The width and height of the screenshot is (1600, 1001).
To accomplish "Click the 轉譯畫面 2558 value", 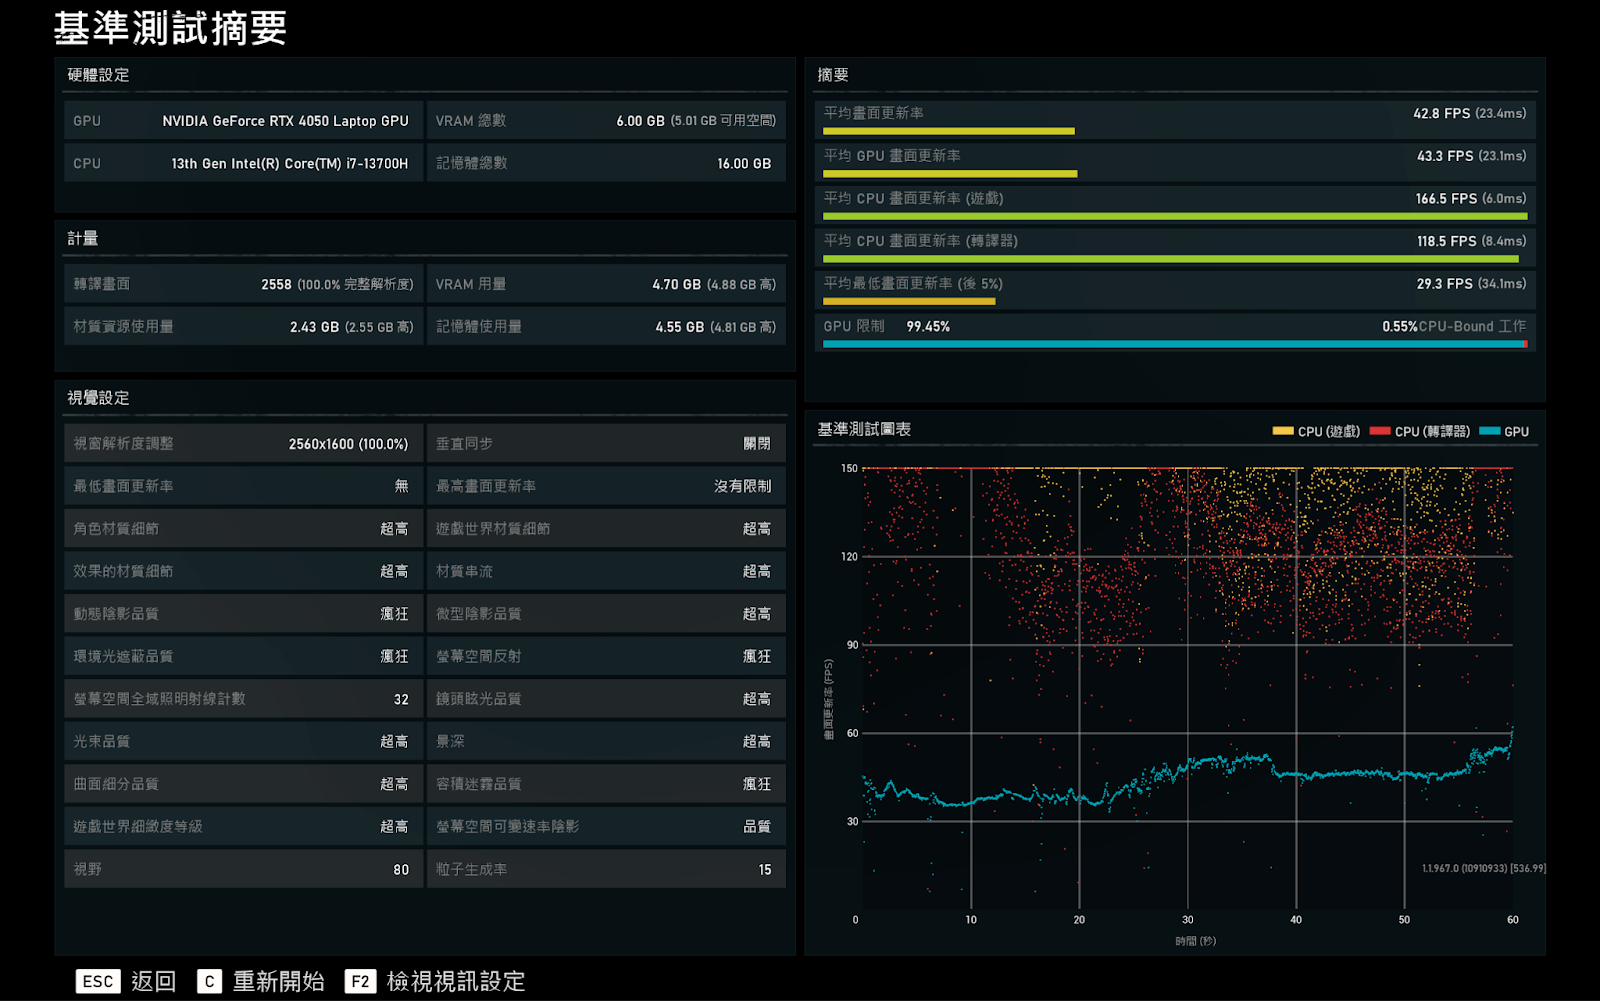I will (x=276, y=284).
